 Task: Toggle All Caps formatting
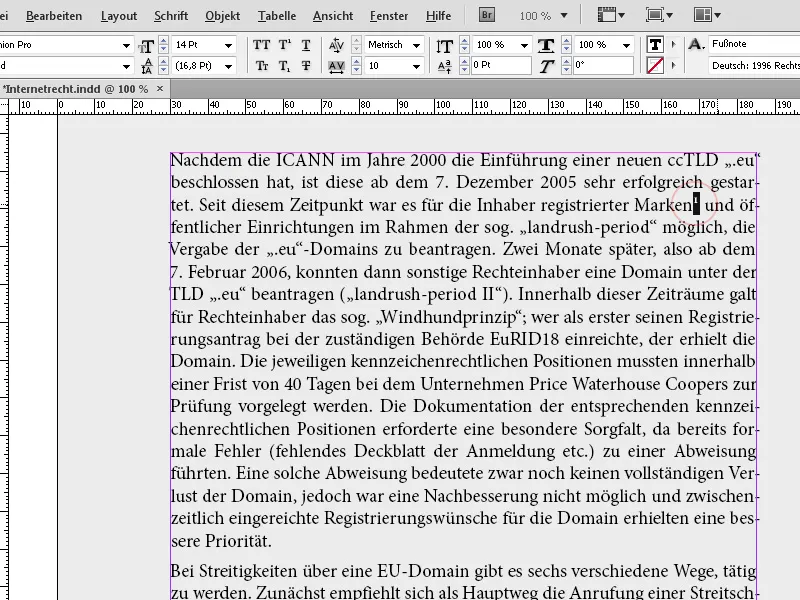pos(262,44)
